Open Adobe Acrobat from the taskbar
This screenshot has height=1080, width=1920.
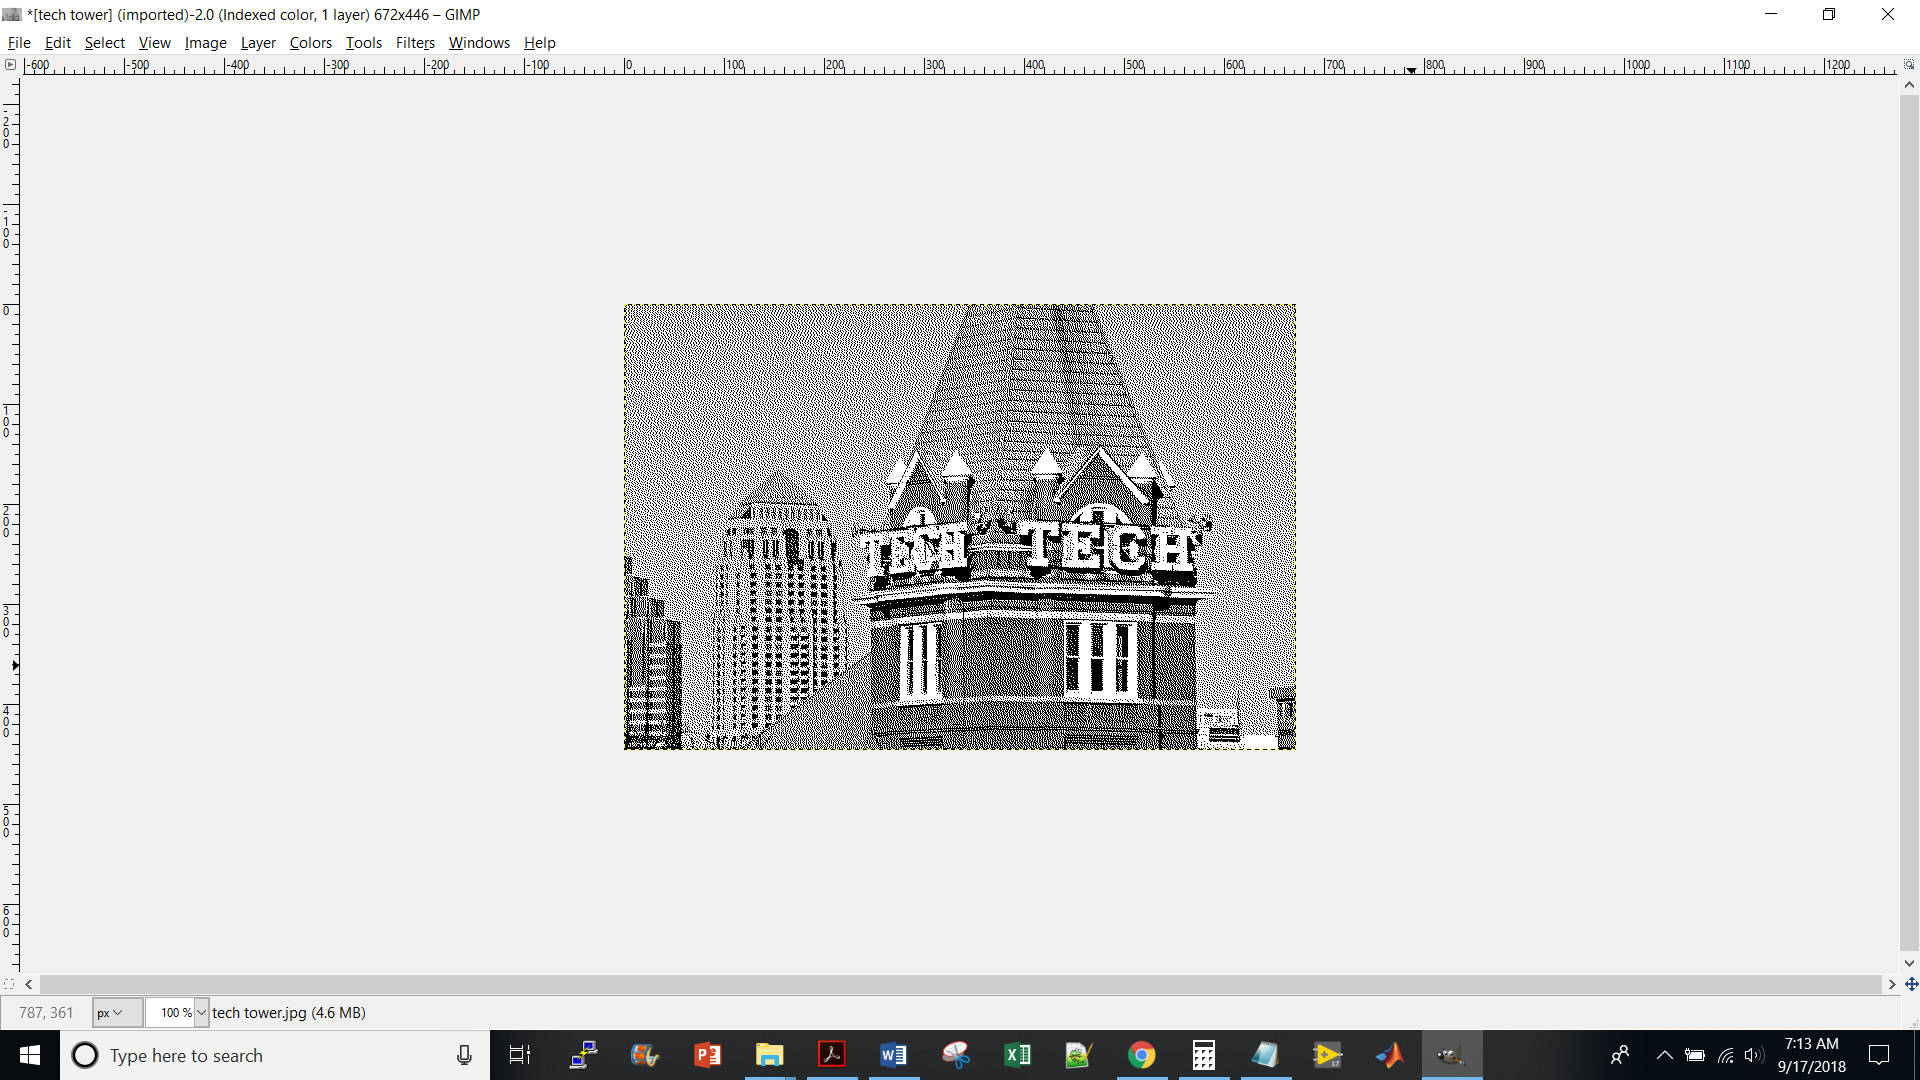coord(831,1055)
